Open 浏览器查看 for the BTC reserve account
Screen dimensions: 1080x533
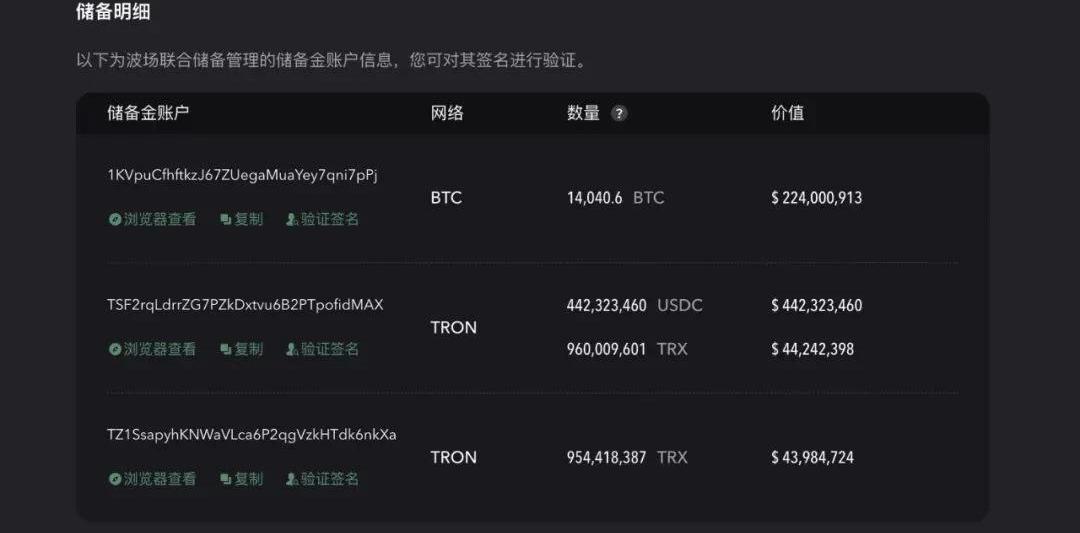[160, 220]
